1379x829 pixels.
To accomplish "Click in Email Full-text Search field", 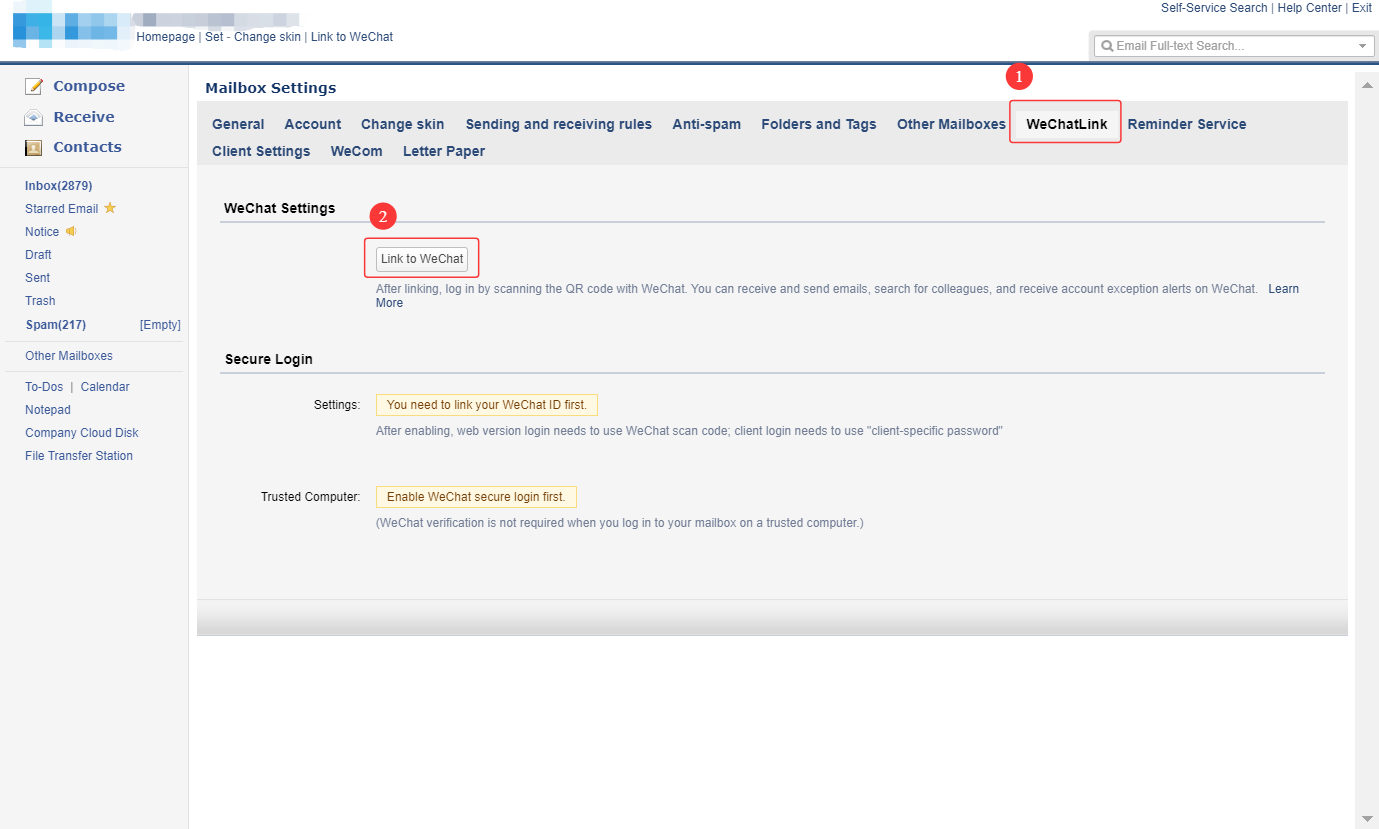I will pyautogui.click(x=1232, y=46).
